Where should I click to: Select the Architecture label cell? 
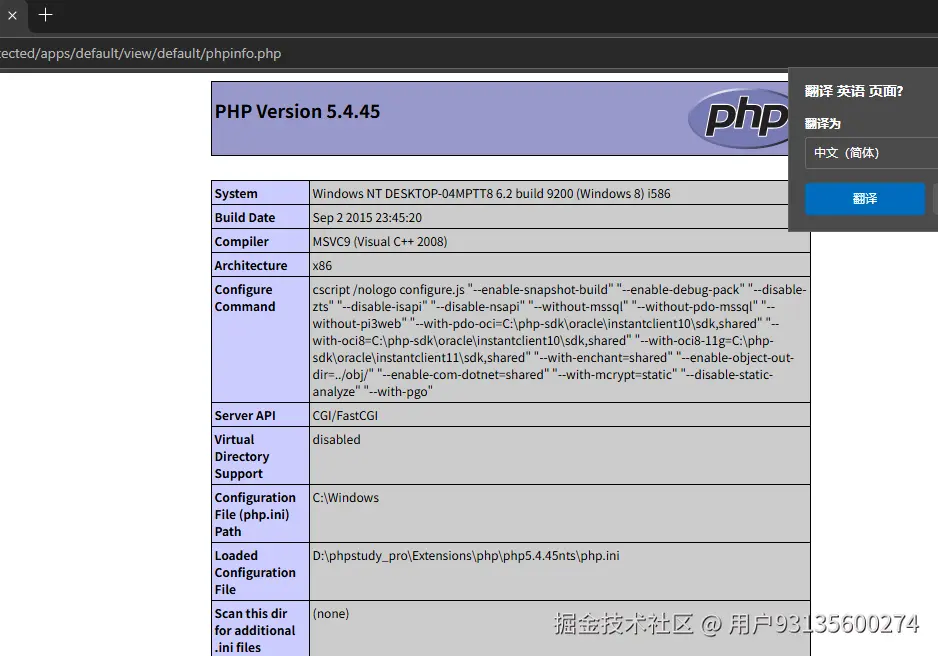point(260,265)
